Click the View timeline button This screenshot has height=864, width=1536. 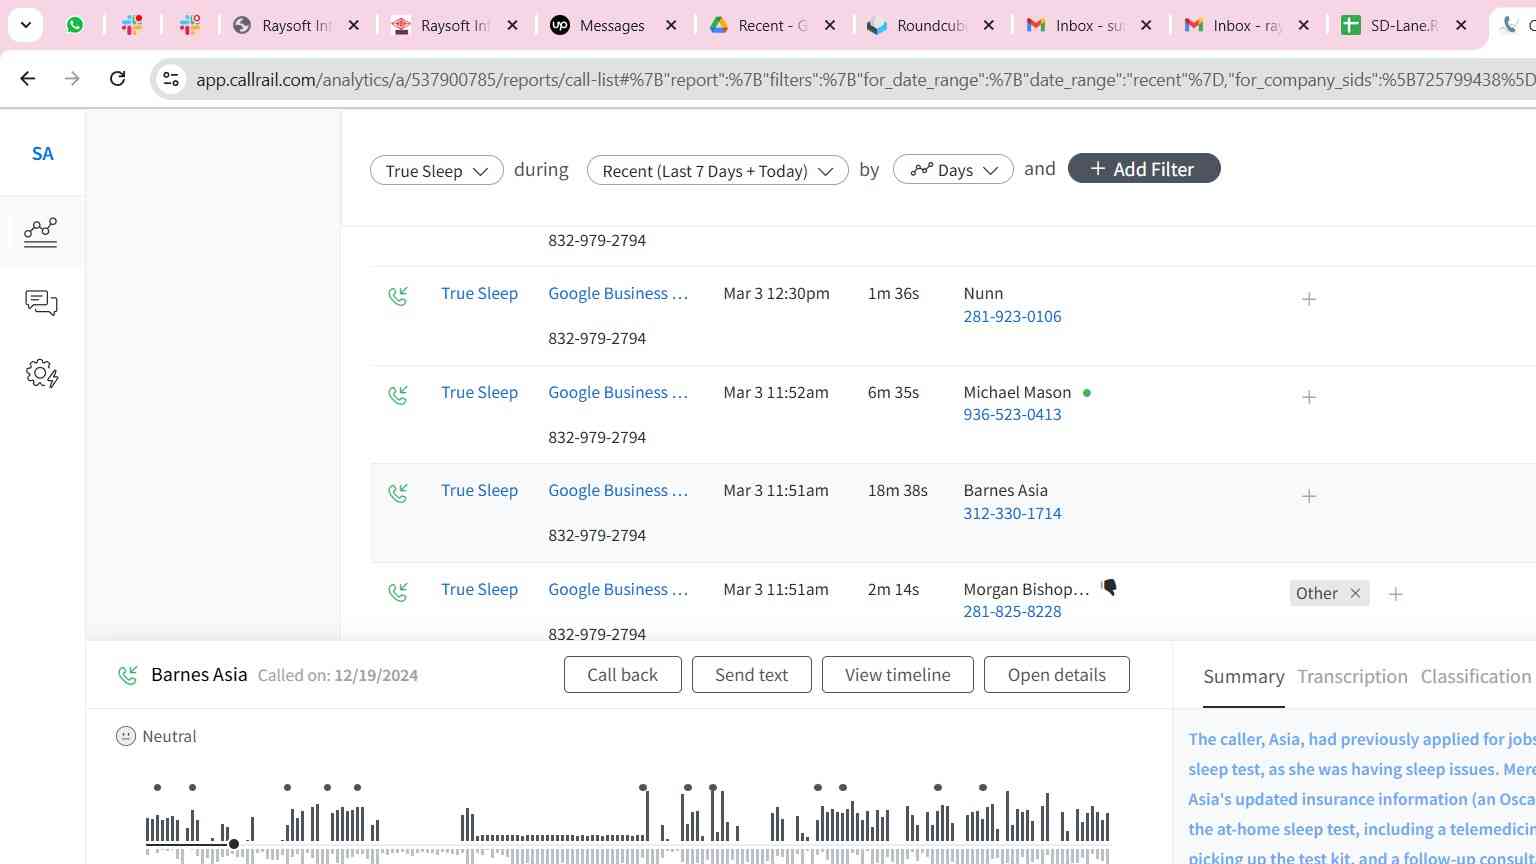click(x=898, y=675)
